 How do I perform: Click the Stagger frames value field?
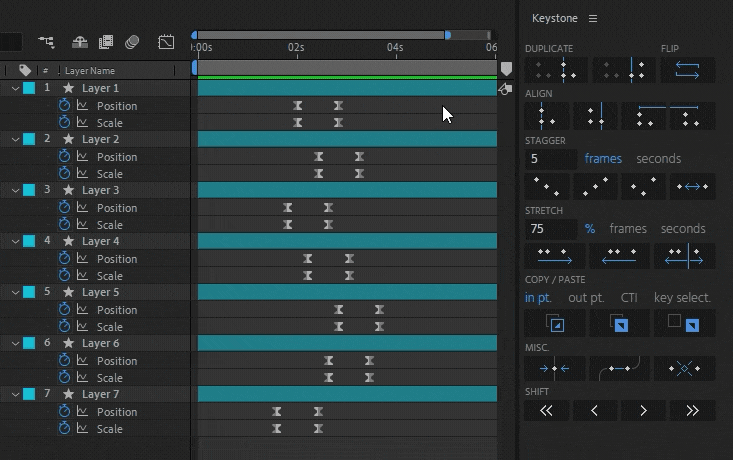click(550, 158)
